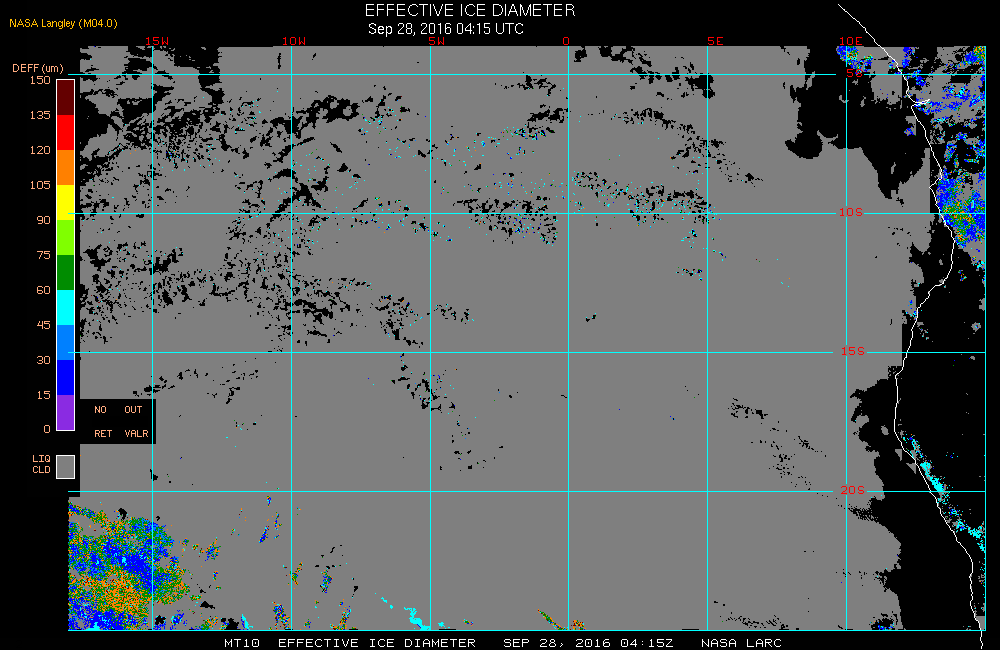Screen dimensions: 1000x650
Task: Click the gray LIQ CLD legend swatch
Action: [x=66, y=466]
